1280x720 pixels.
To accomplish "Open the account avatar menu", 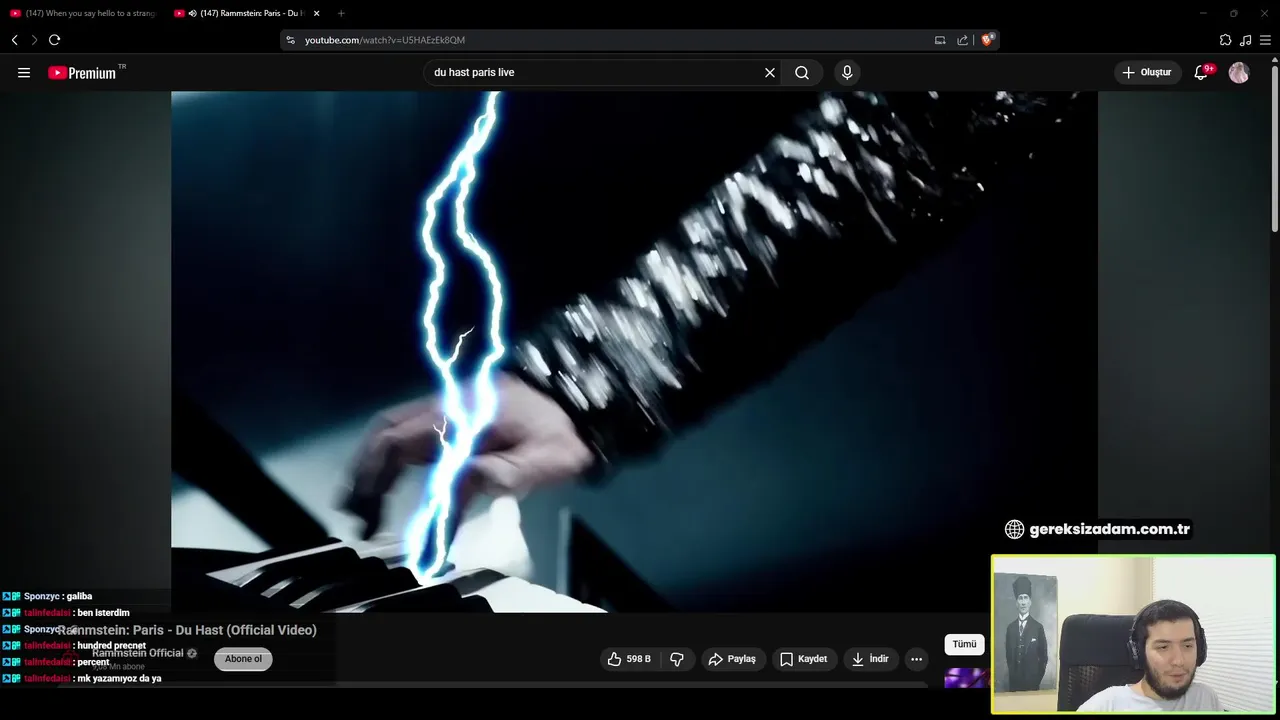I will 1239,73.
